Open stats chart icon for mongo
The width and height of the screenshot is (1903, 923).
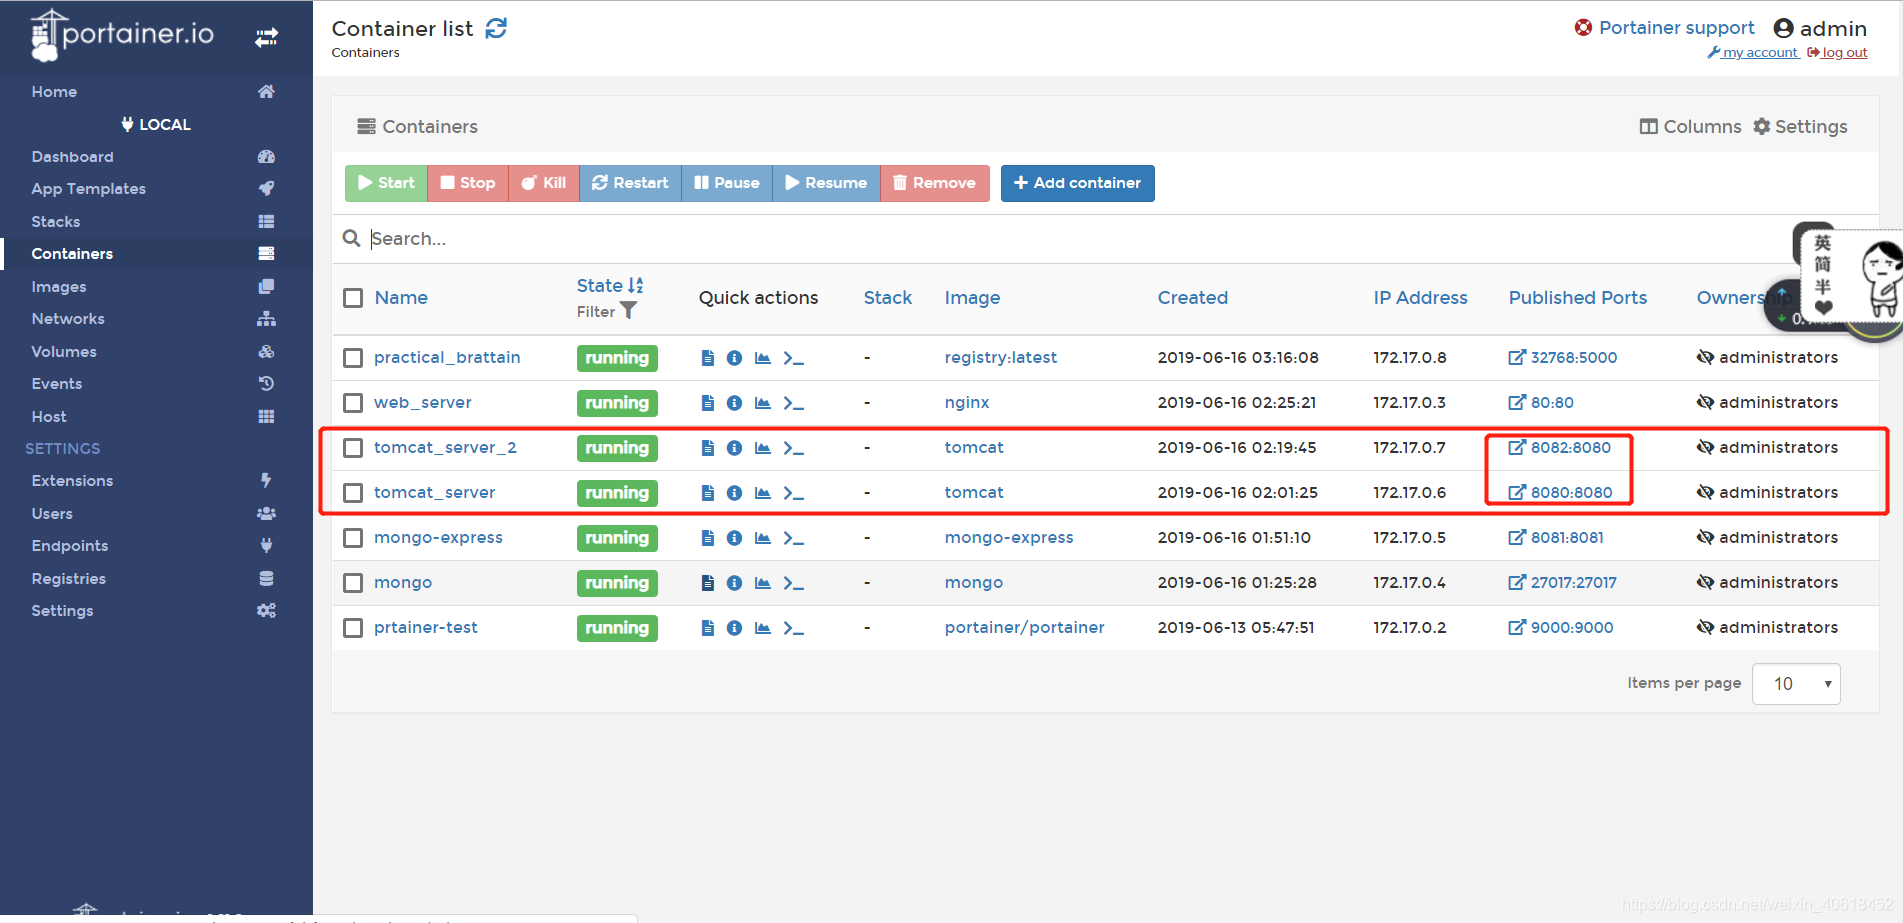(763, 583)
